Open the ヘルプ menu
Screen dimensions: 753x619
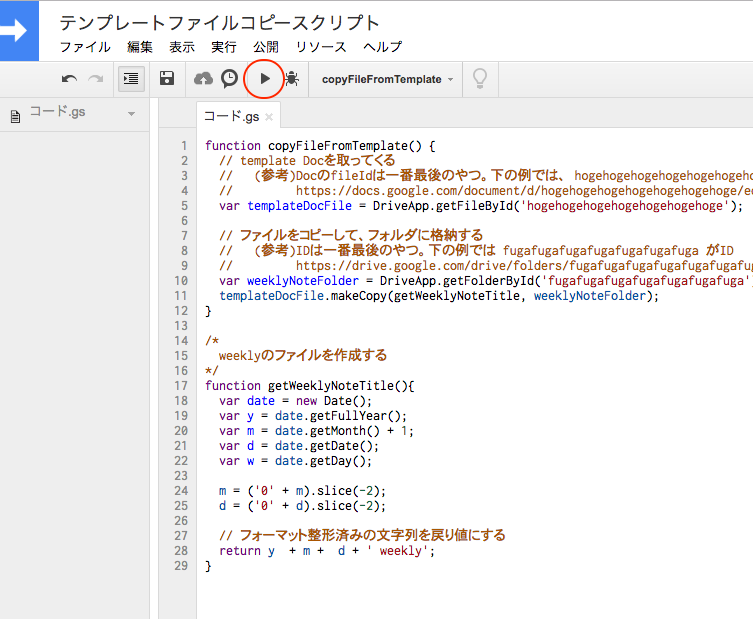[x=382, y=47]
